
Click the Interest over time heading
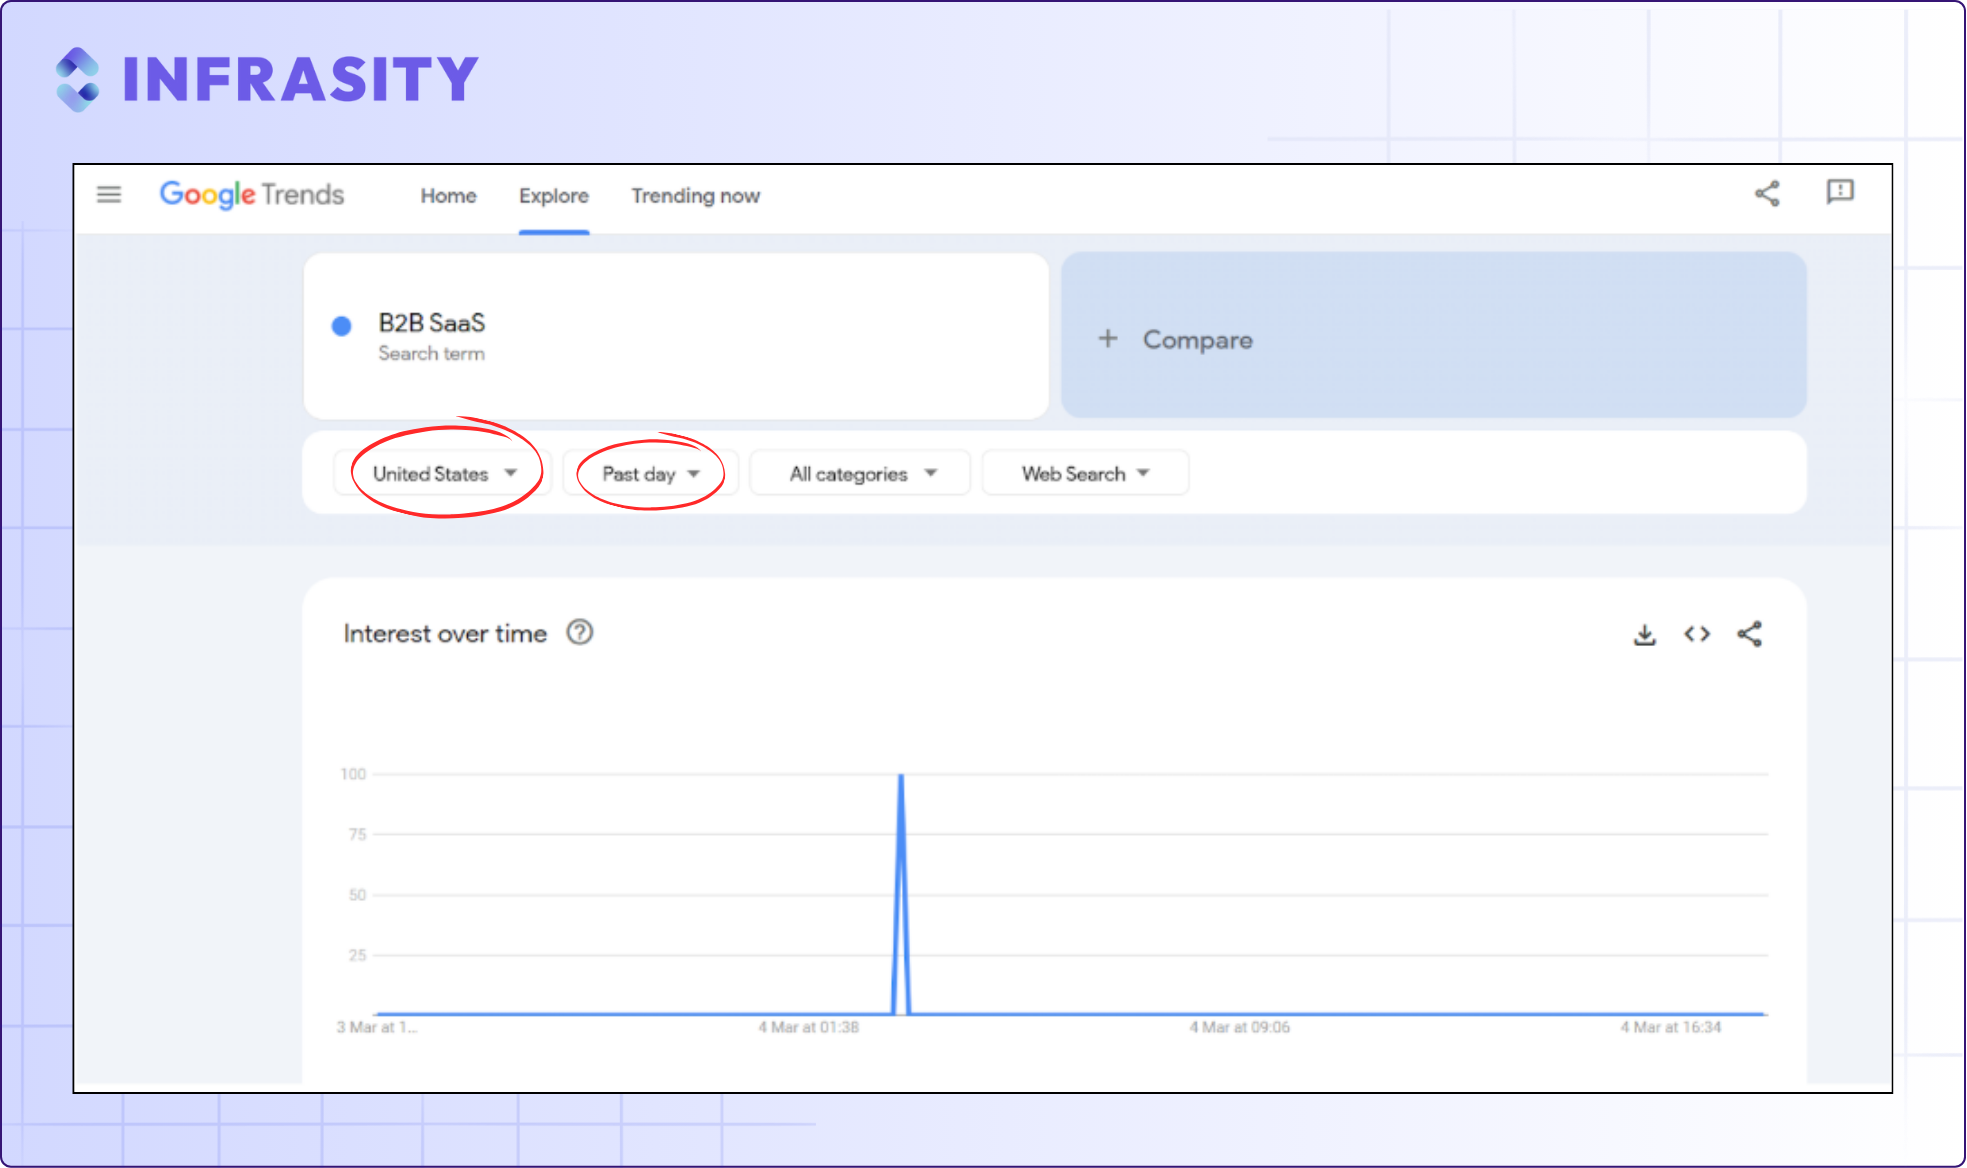pyautogui.click(x=445, y=633)
